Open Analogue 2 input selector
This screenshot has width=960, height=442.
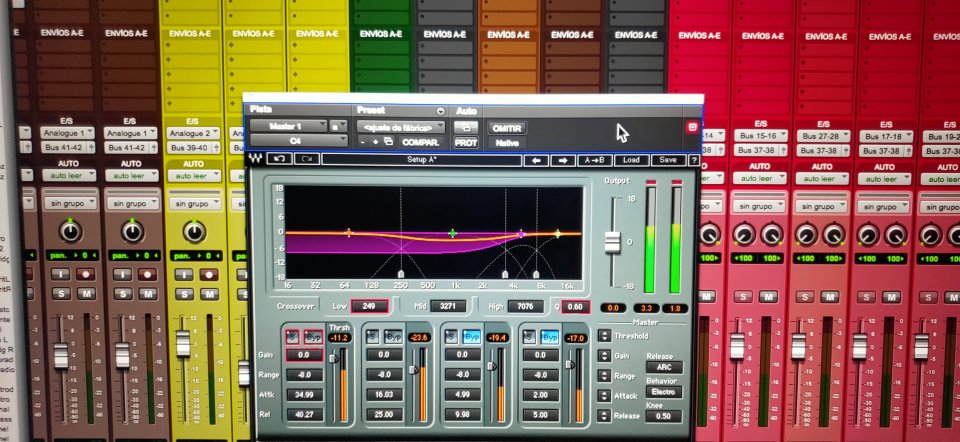click(193, 133)
